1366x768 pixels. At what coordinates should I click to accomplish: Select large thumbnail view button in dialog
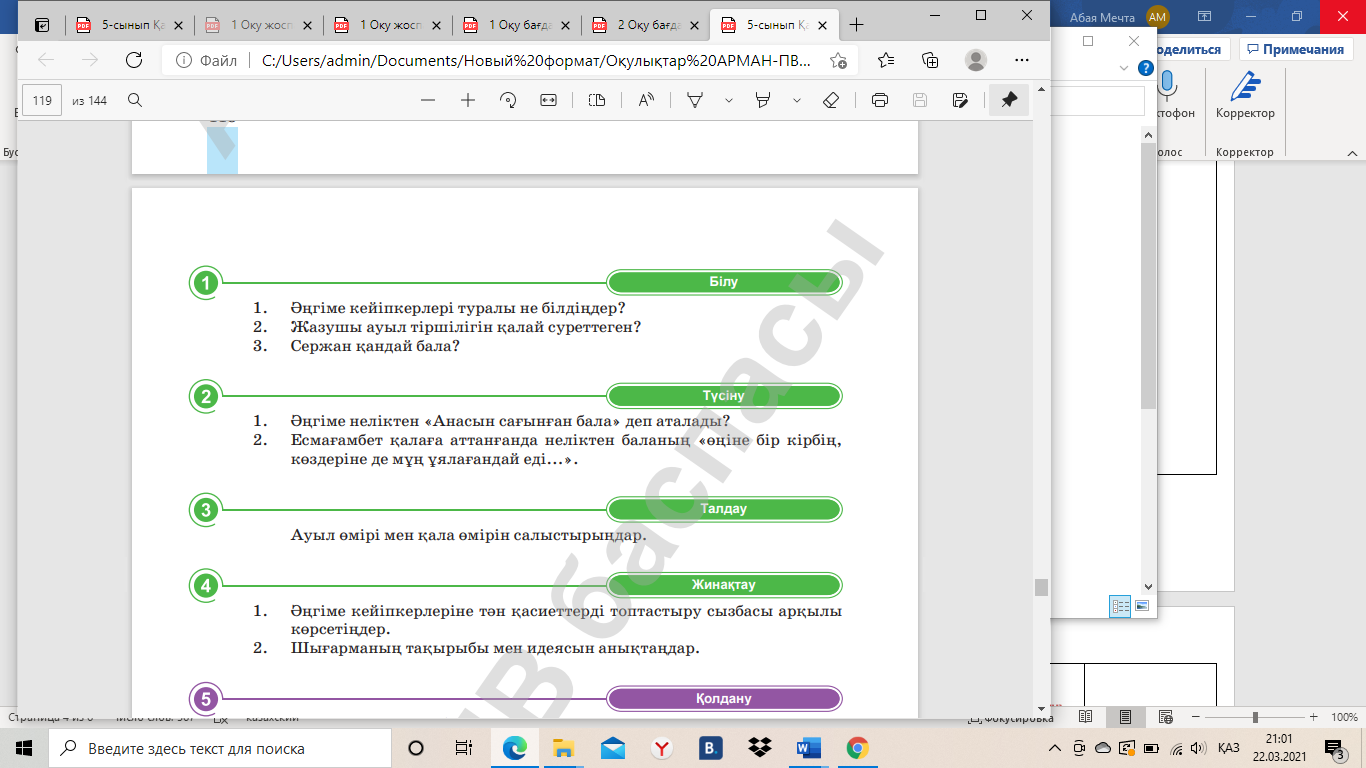pos(1142,606)
